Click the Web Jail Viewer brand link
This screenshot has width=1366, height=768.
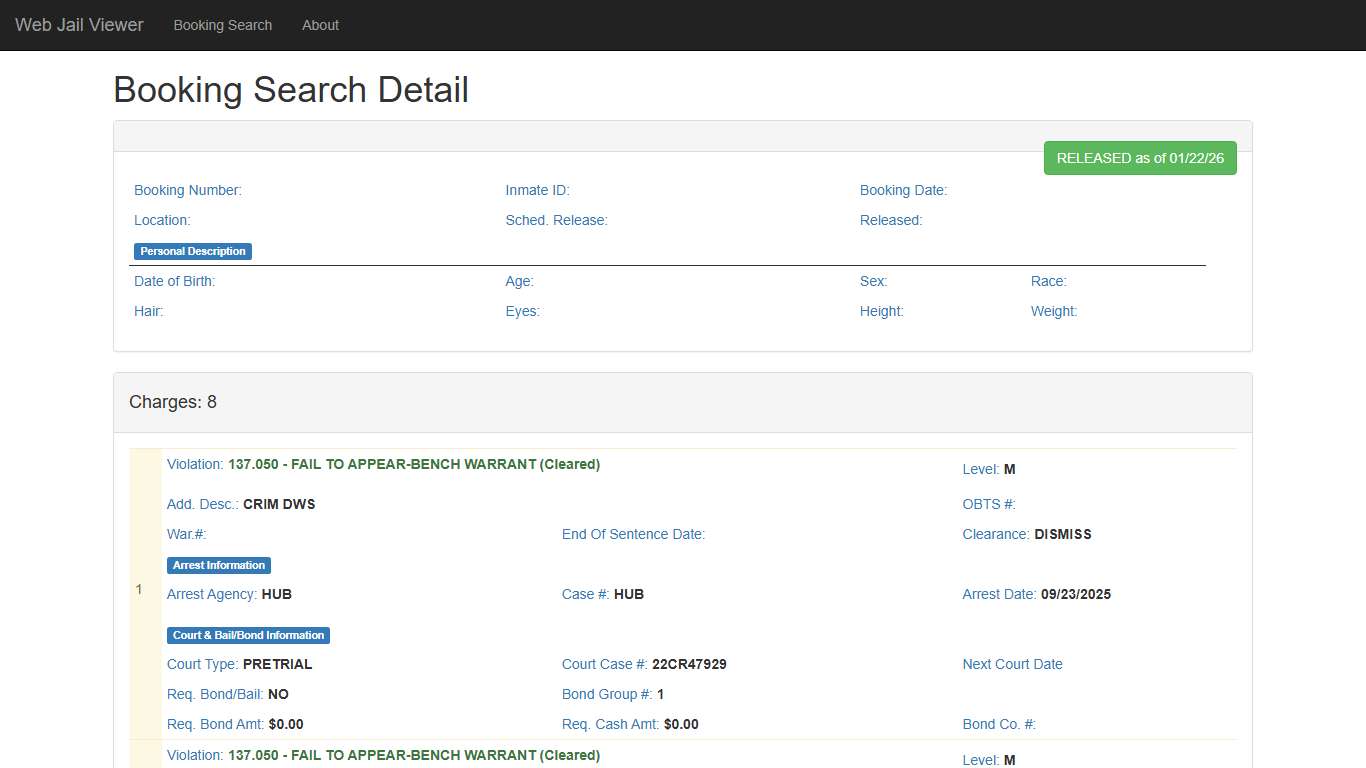pyautogui.click(x=79, y=25)
